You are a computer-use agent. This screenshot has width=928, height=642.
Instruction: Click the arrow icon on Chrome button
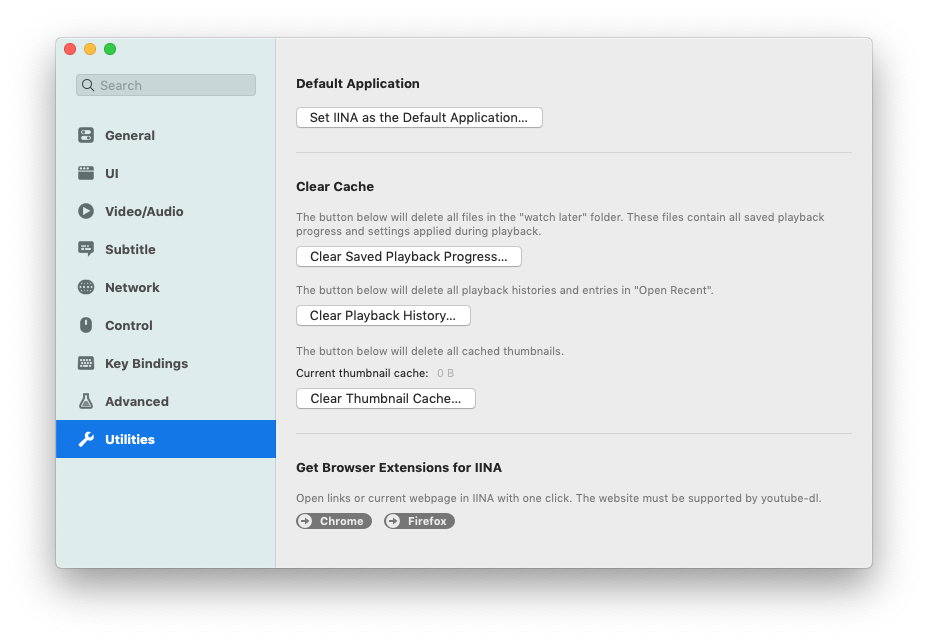(x=305, y=521)
